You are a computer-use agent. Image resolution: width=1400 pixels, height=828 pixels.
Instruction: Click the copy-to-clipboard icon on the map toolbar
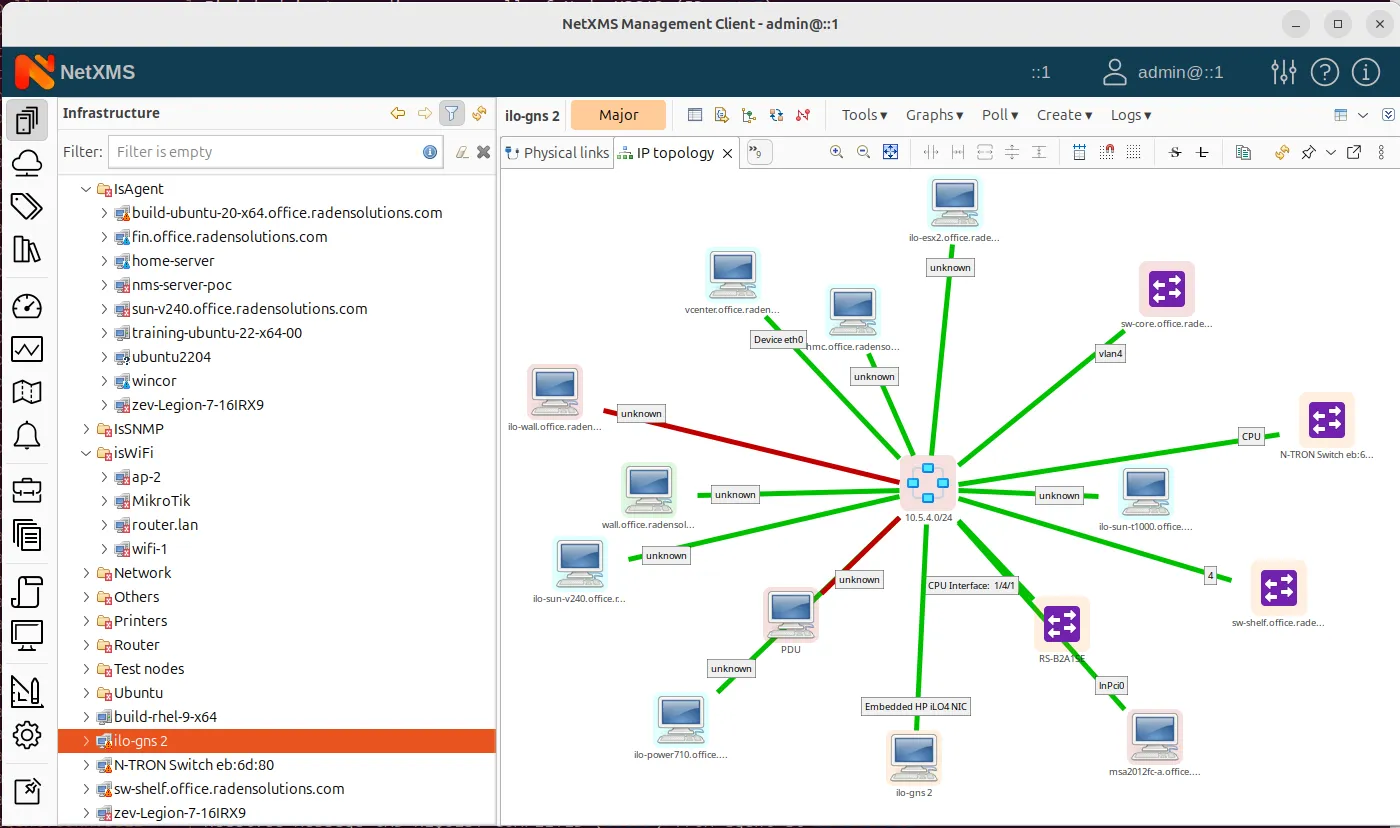pyautogui.click(x=1244, y=152)
